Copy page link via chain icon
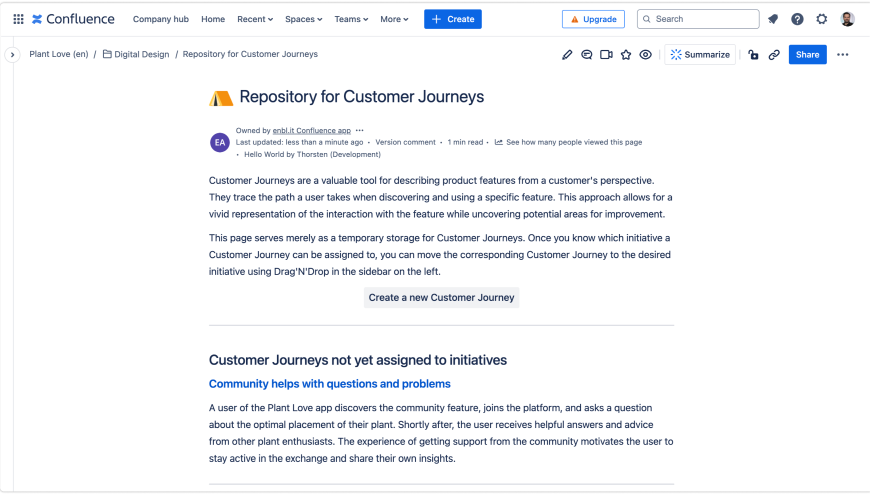870x494 pixels. tap(774, 55)
